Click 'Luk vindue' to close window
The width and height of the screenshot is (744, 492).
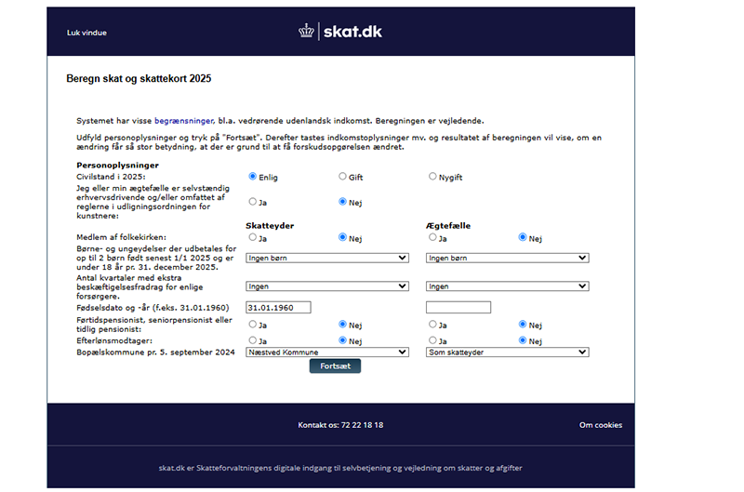pos(86,32)
